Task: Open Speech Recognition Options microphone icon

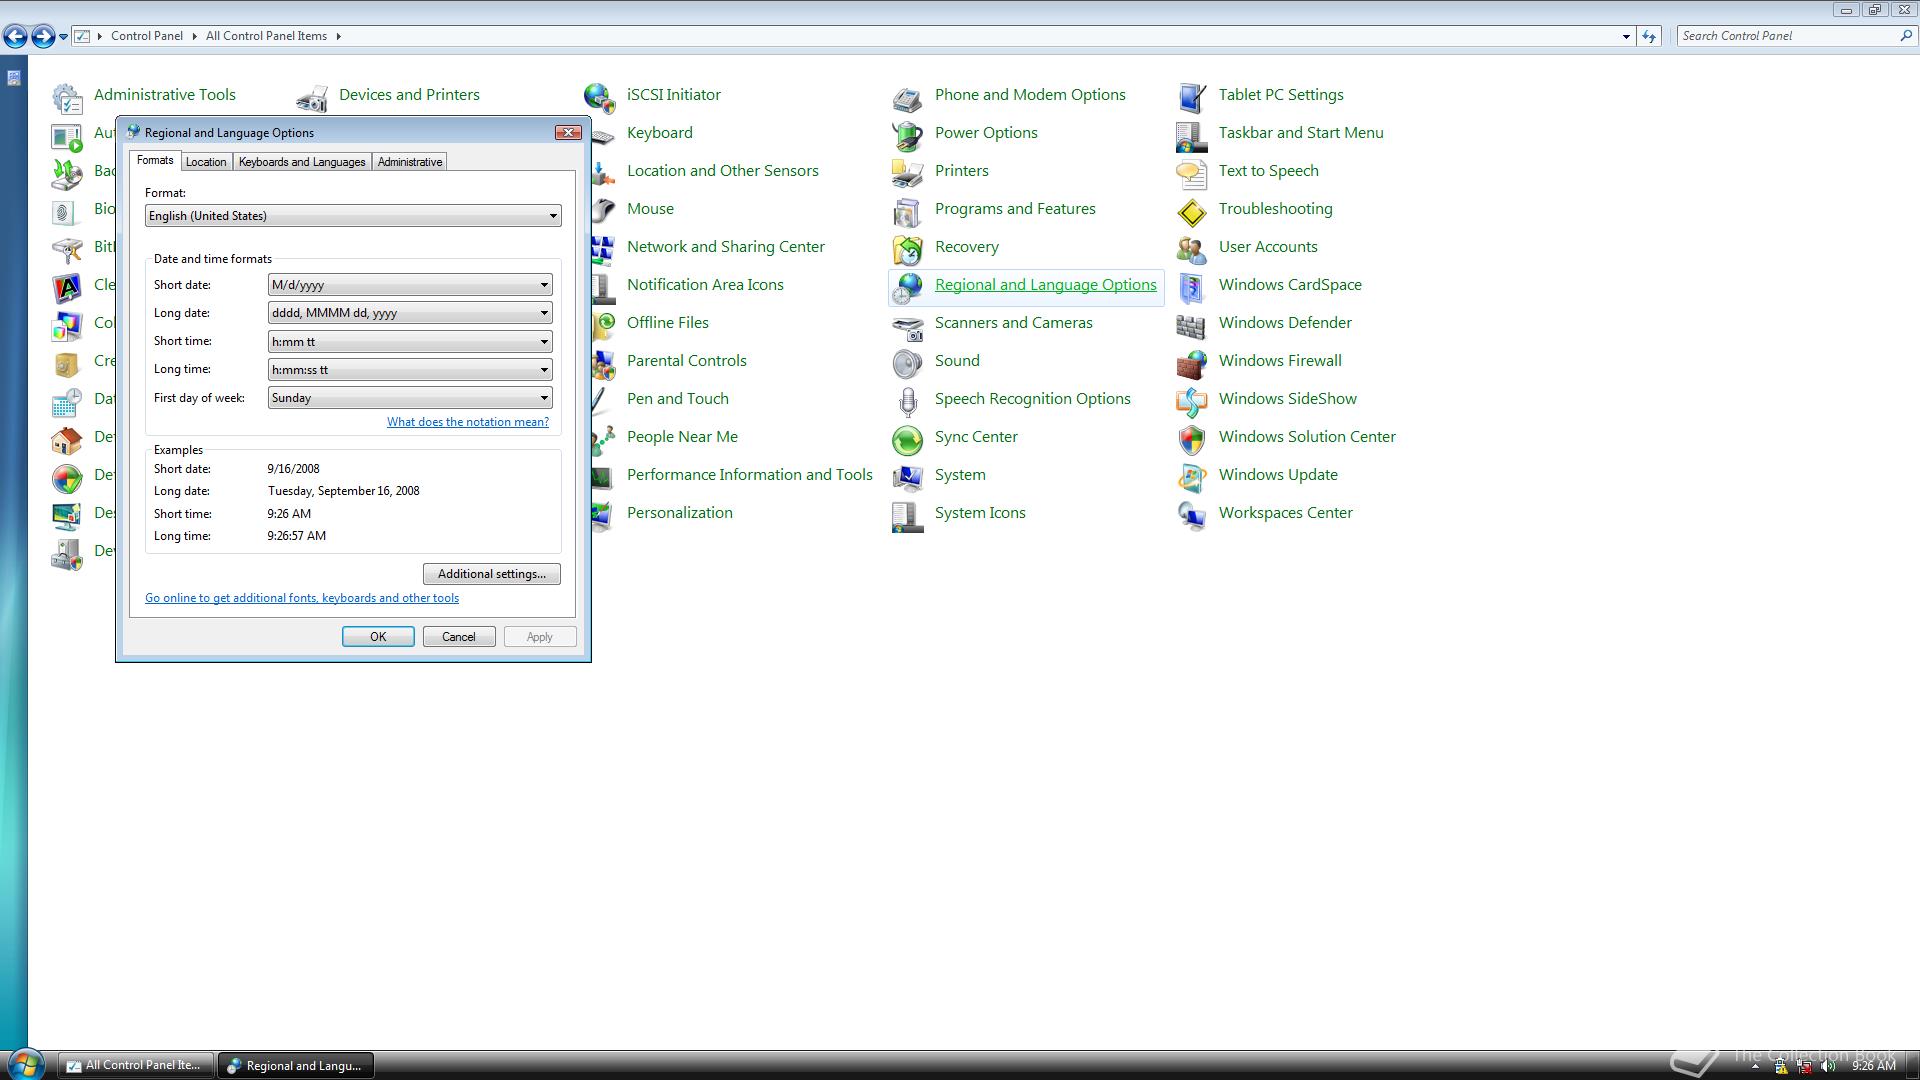Action: 908,401
